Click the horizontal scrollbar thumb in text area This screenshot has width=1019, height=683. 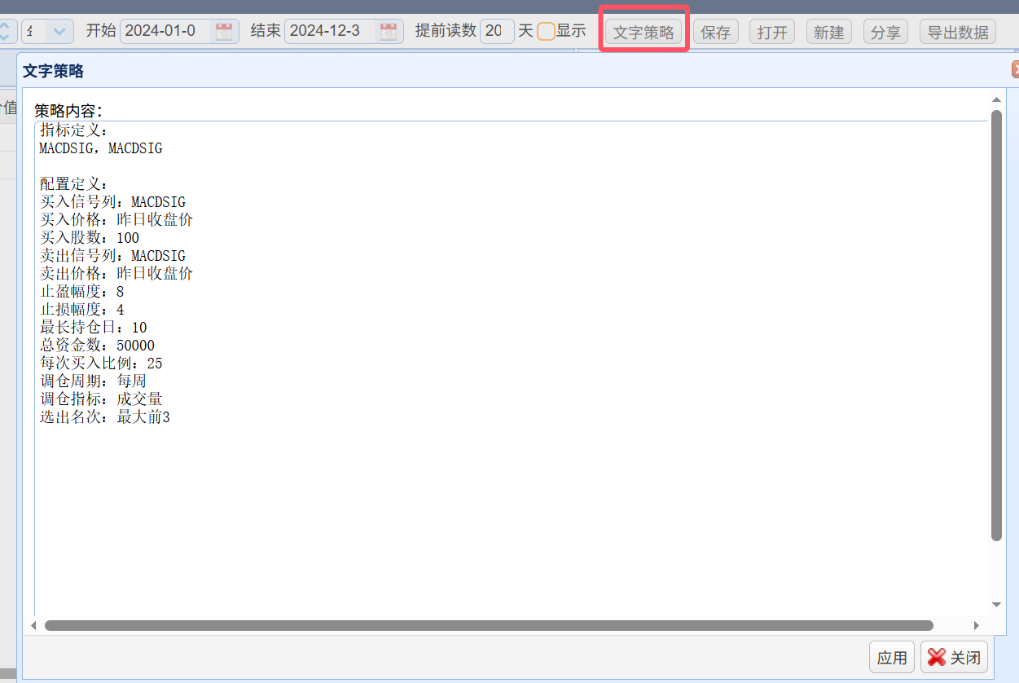[x=489, y=625]
